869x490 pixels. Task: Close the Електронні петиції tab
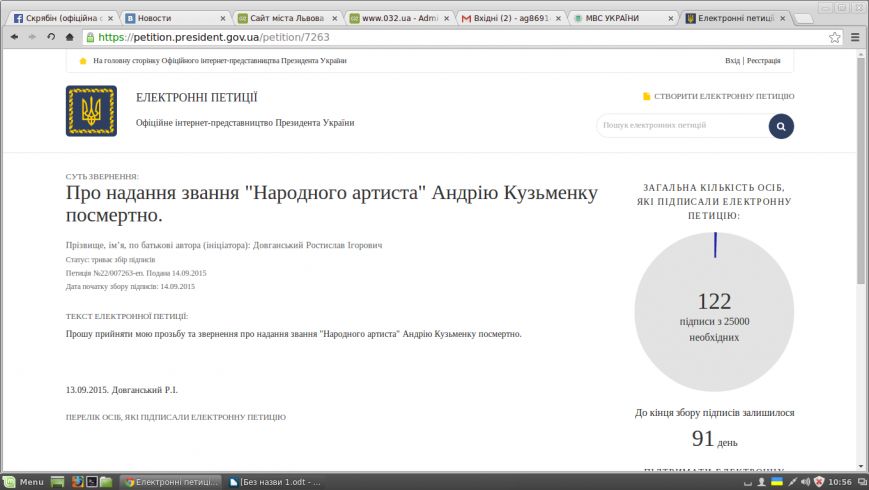(783, 18)
